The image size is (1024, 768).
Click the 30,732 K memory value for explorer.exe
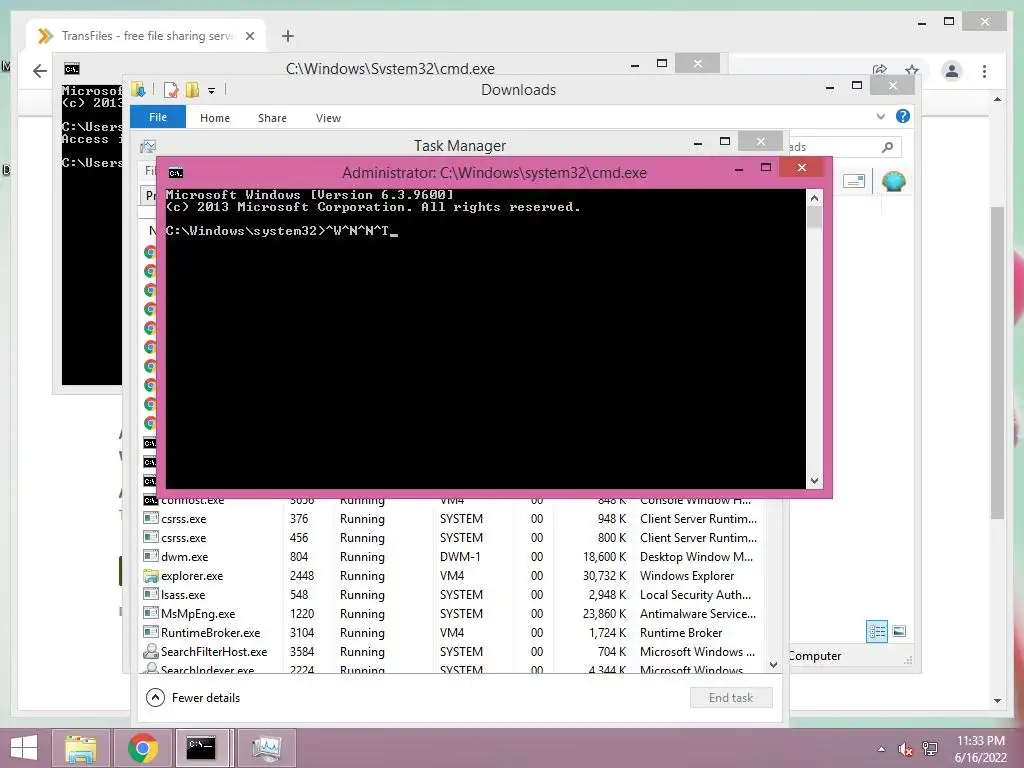[604, 576]
